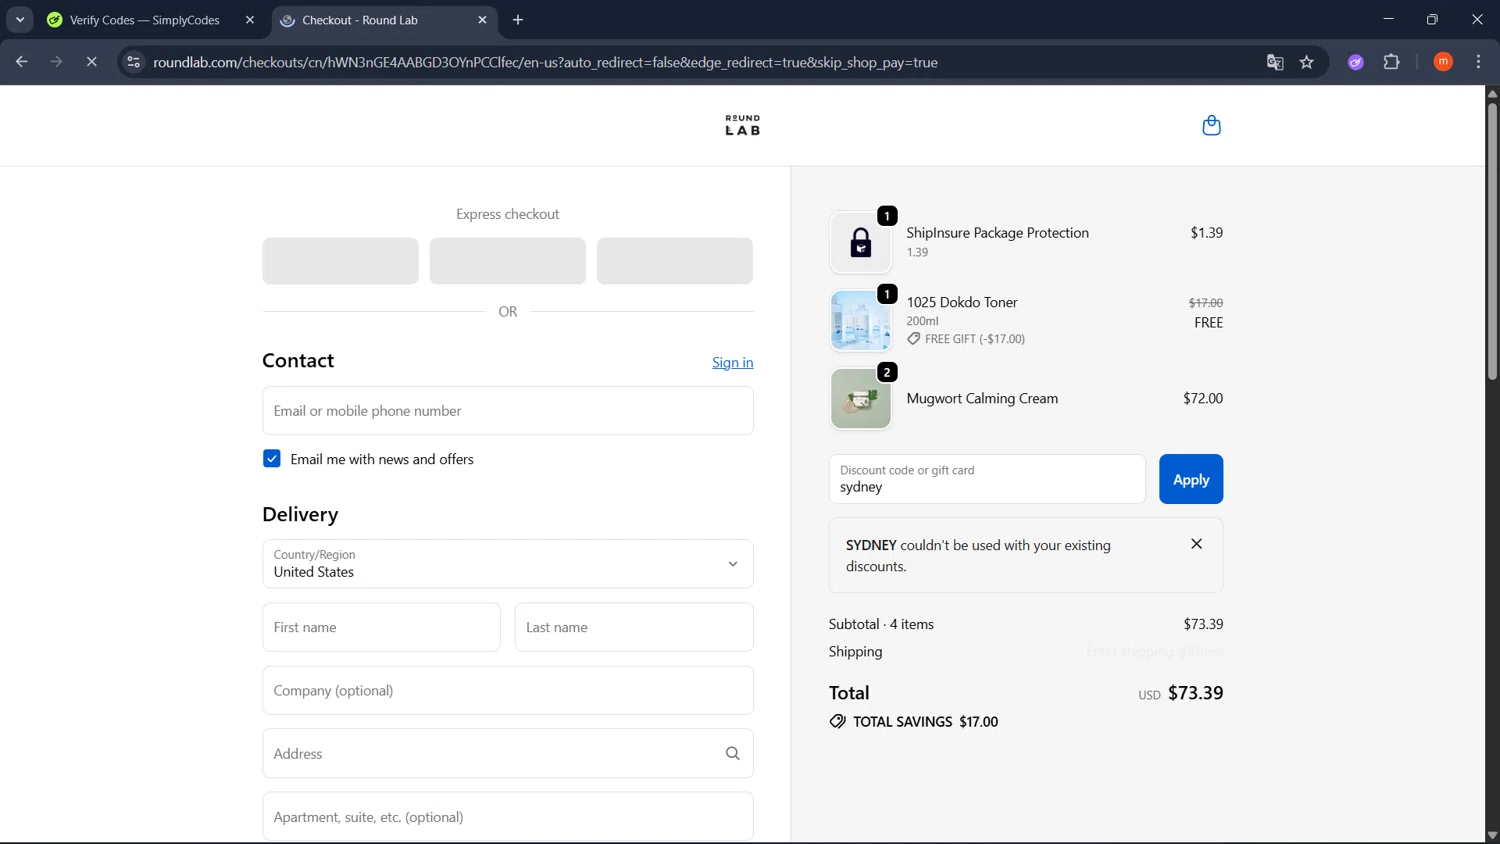The image size is (1500, 844).
Task: Click the middle express checkout button
Action: tap(508, 261)
